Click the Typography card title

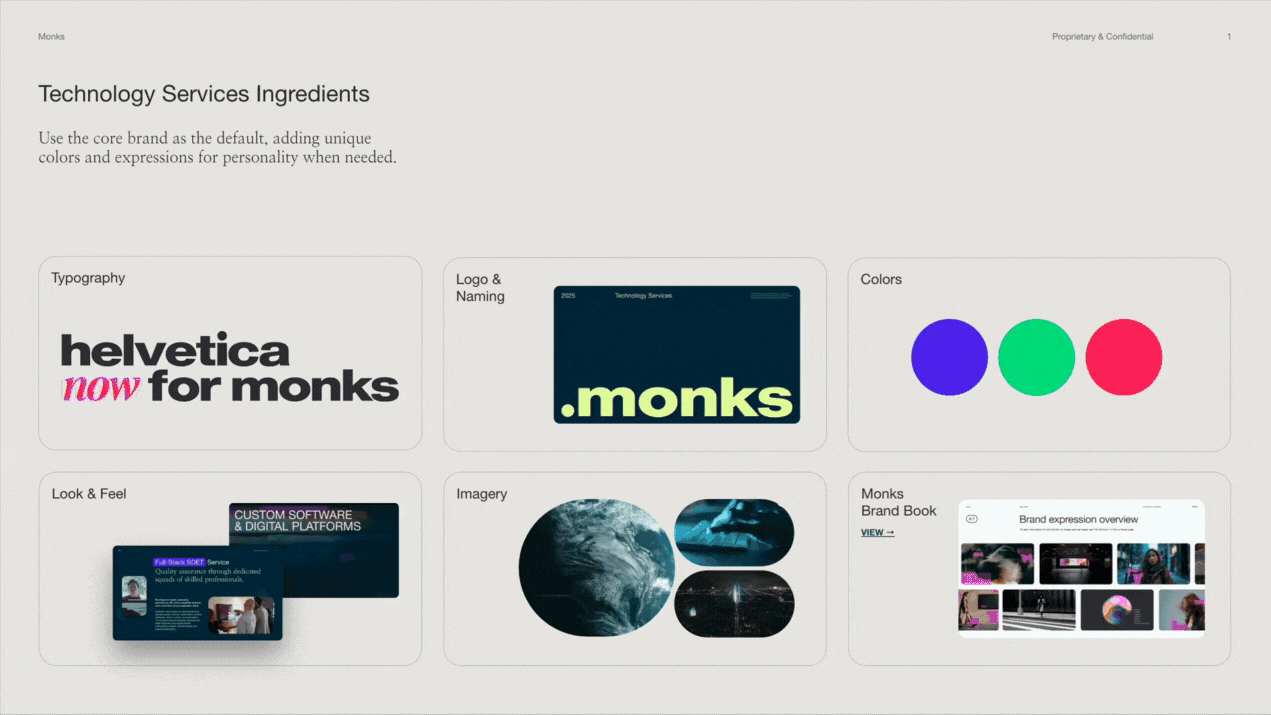point(88,278)
